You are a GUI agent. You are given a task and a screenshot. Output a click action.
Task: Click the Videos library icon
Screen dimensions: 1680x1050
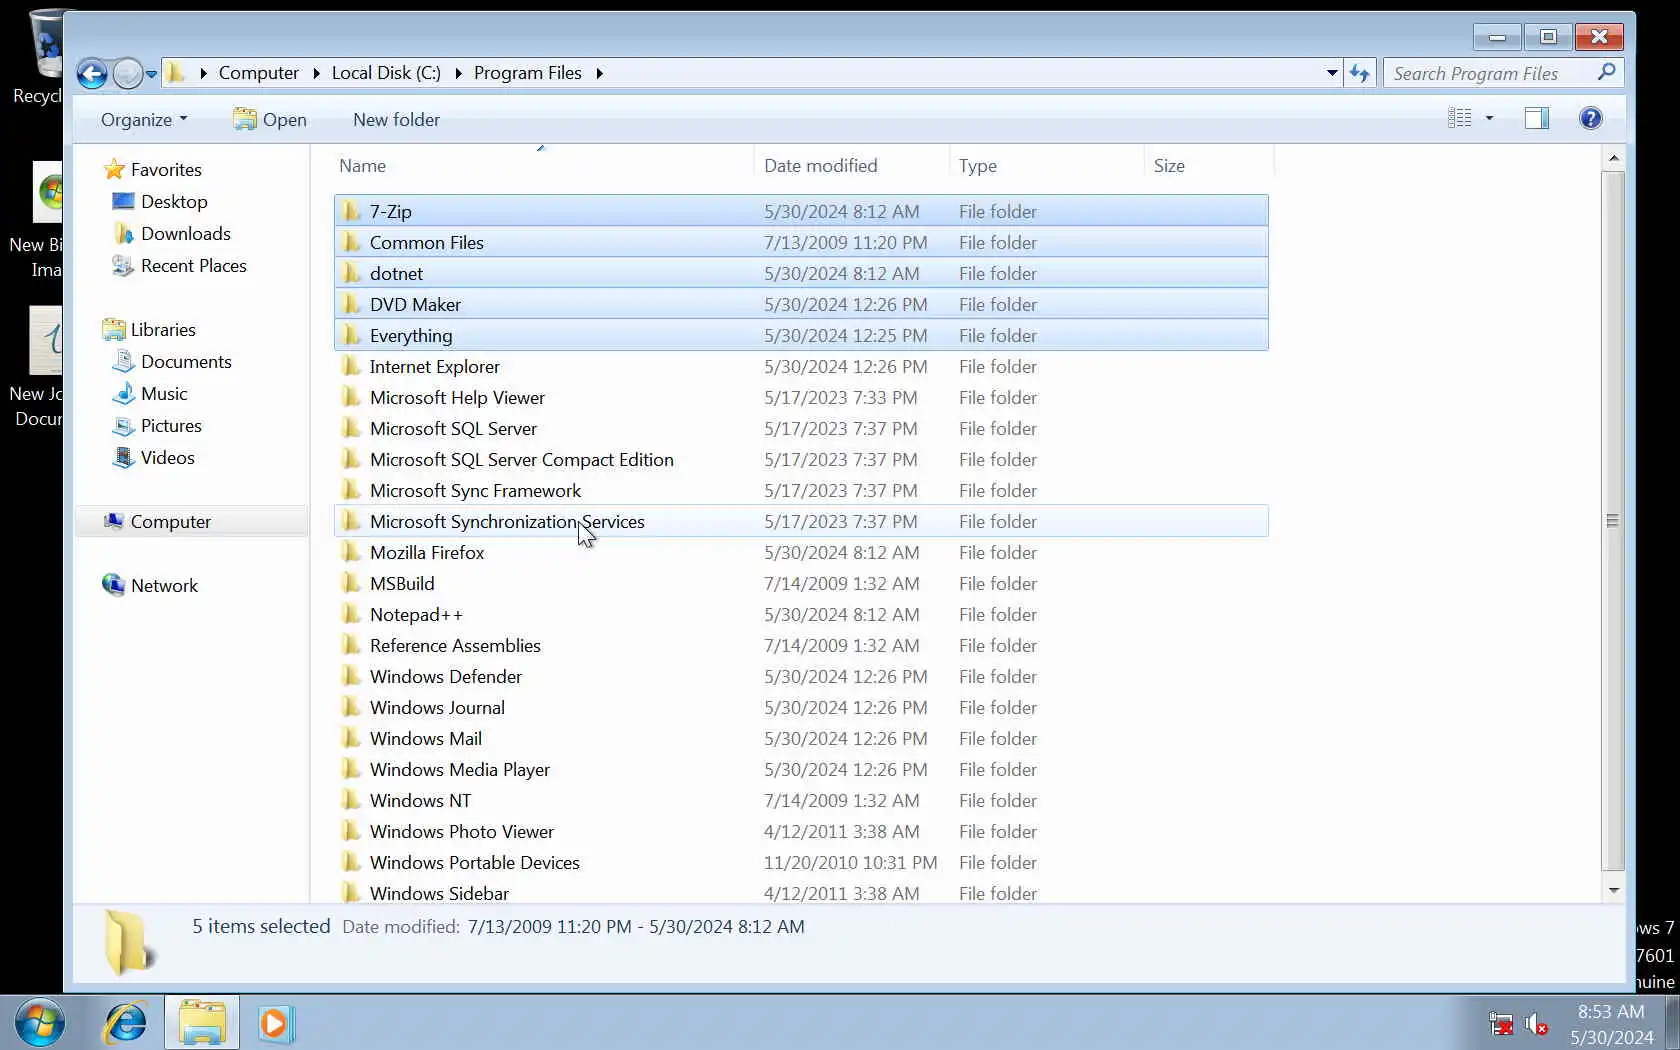pos(123,457)
